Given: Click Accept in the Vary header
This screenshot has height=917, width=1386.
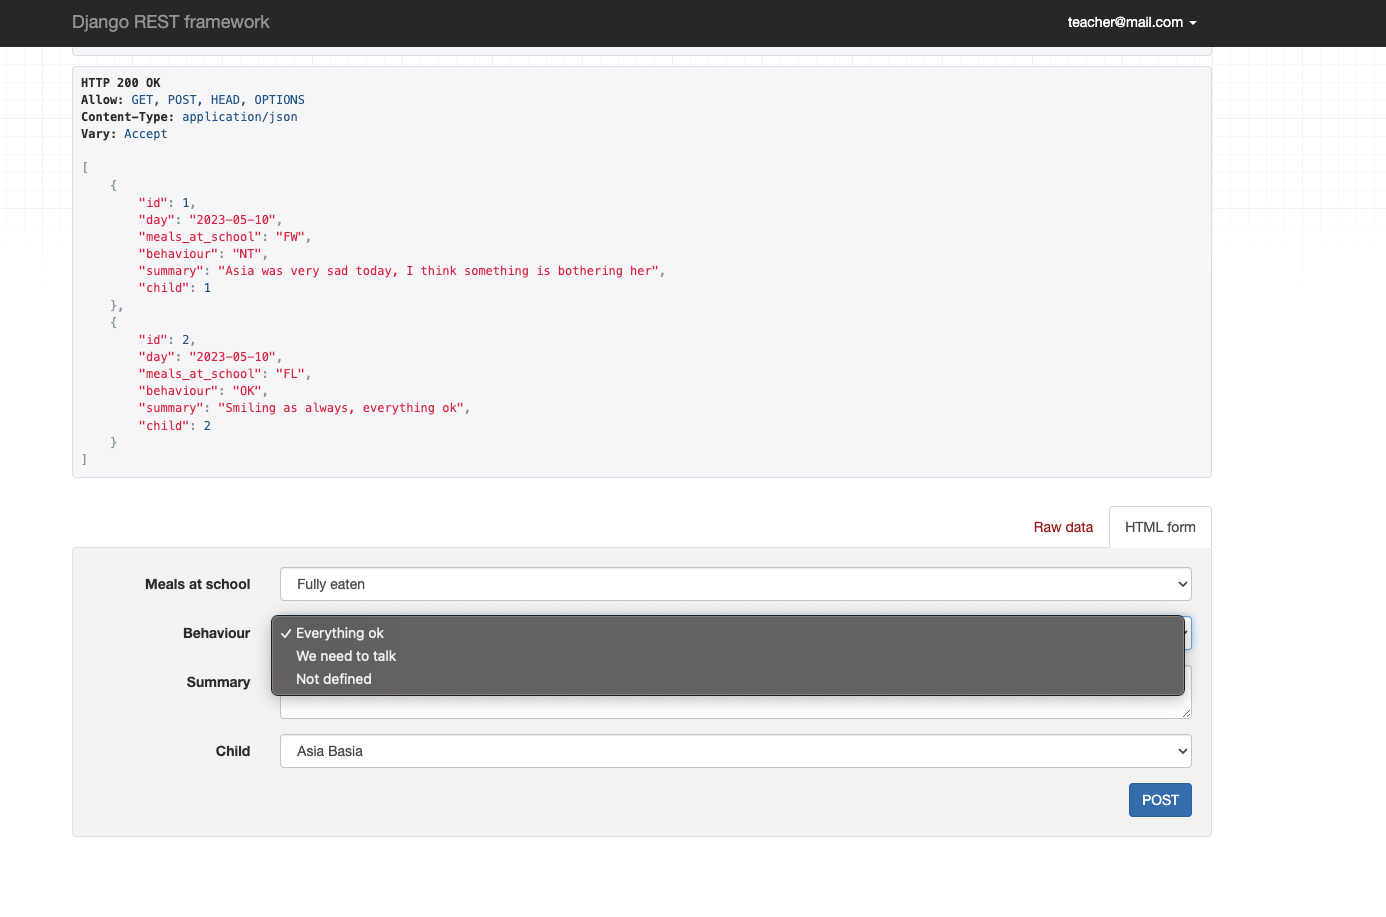Looking at the screenshot, I should [x=145, y=133].
